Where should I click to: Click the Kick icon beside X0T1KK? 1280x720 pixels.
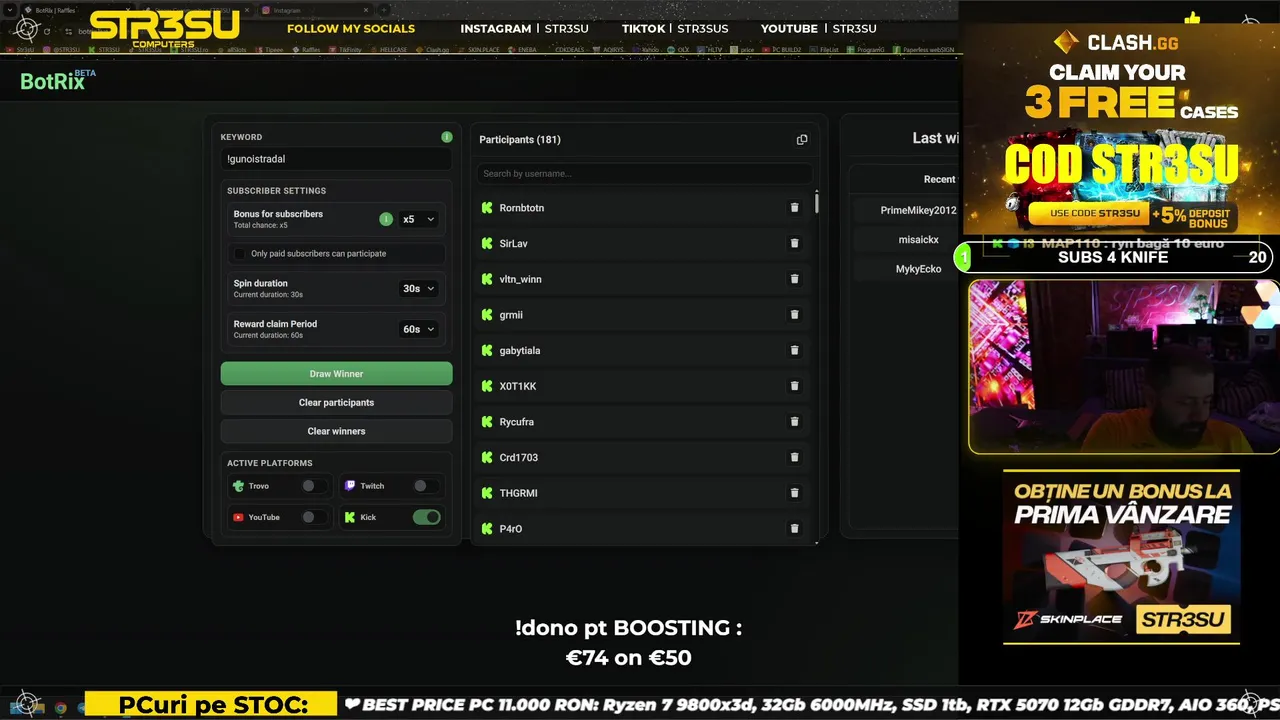pos(487,386)
